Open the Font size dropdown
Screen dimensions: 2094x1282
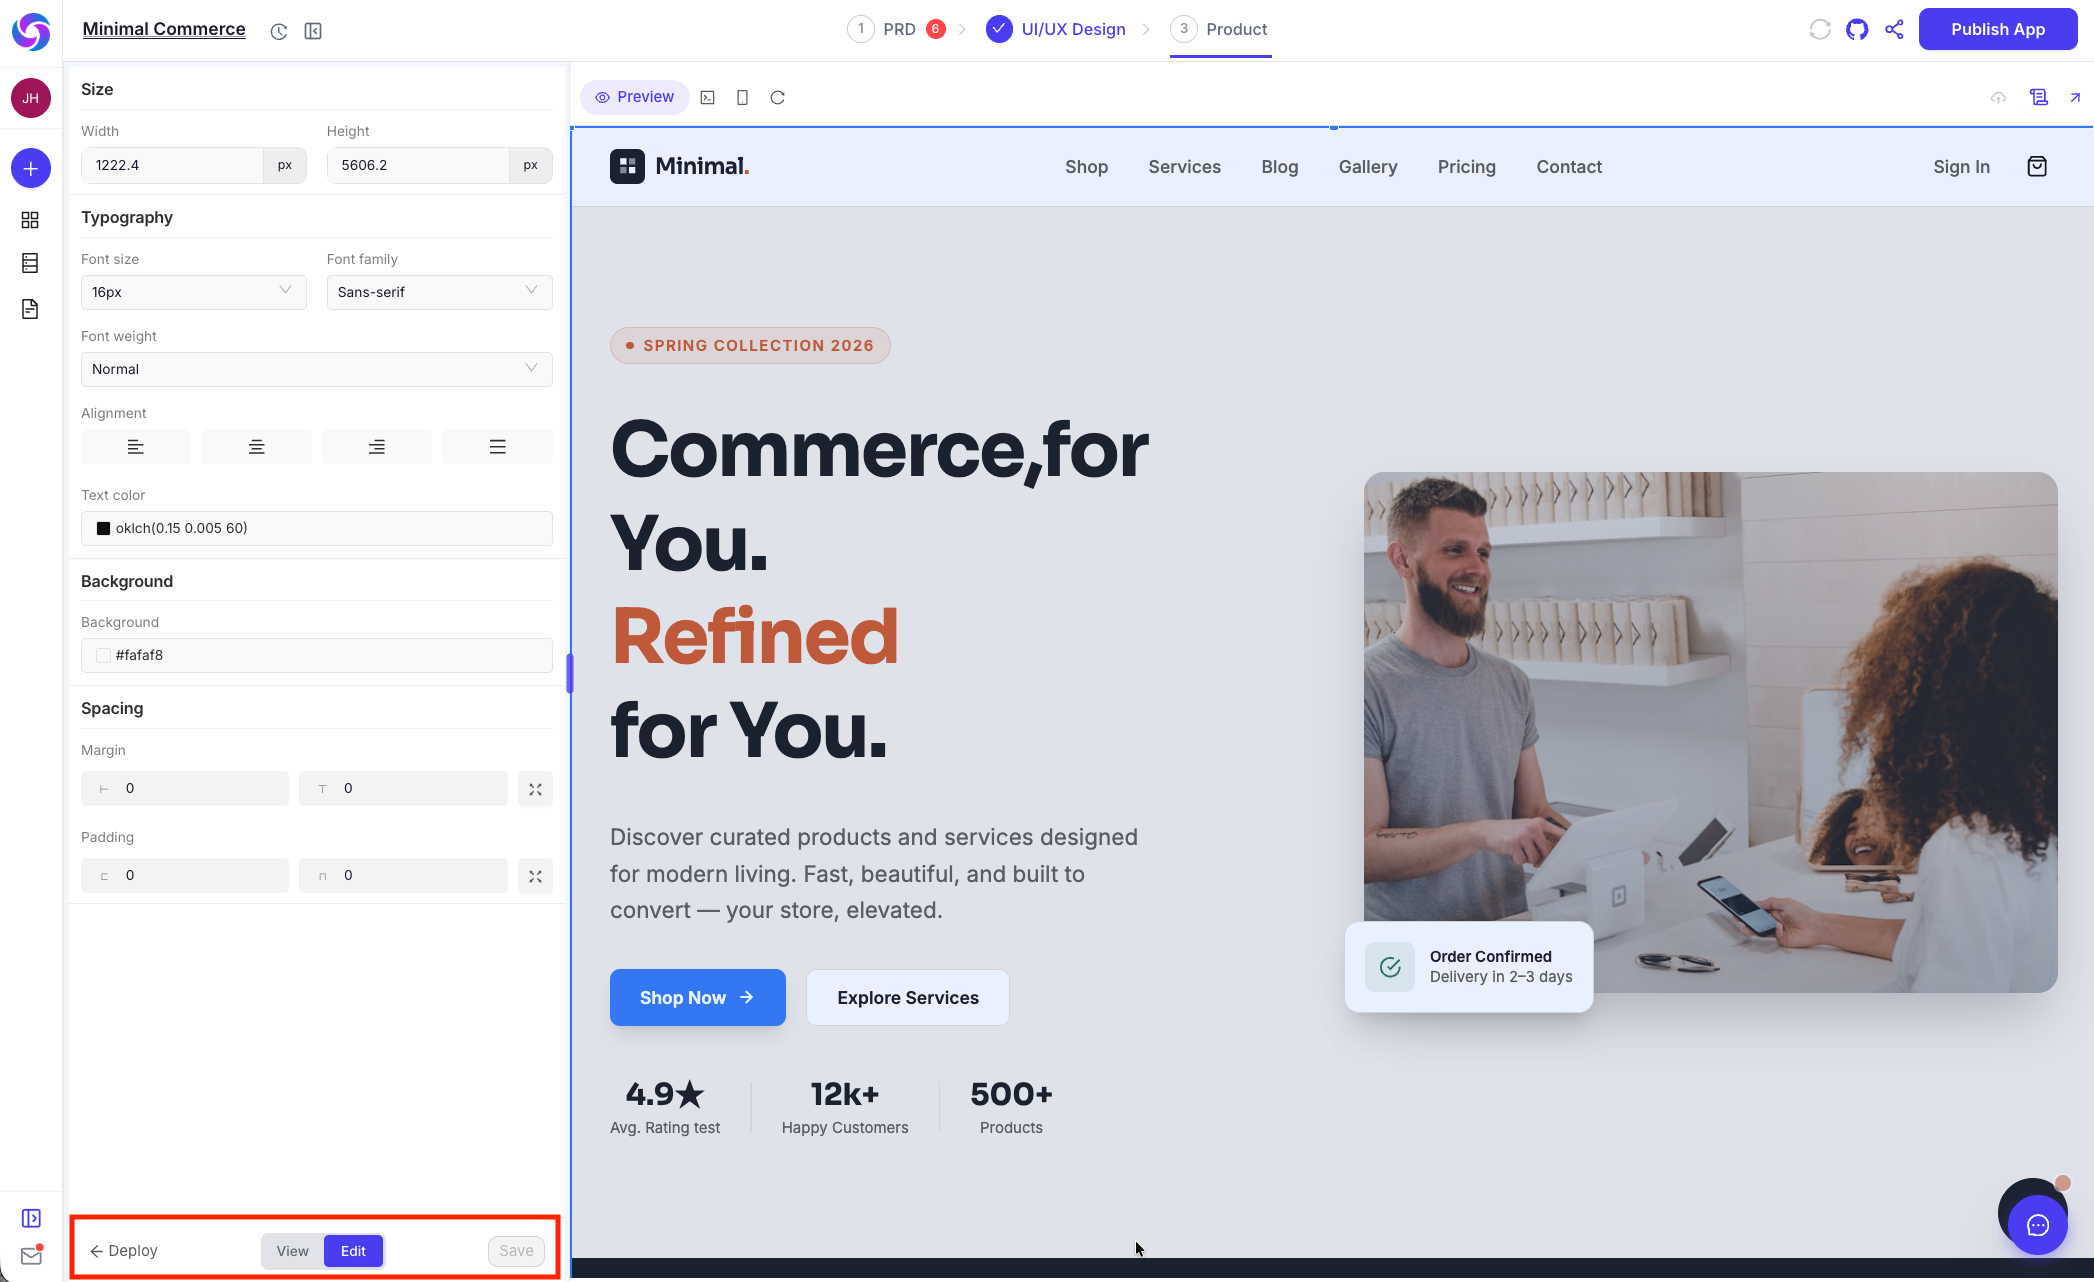tap(193, 292)
